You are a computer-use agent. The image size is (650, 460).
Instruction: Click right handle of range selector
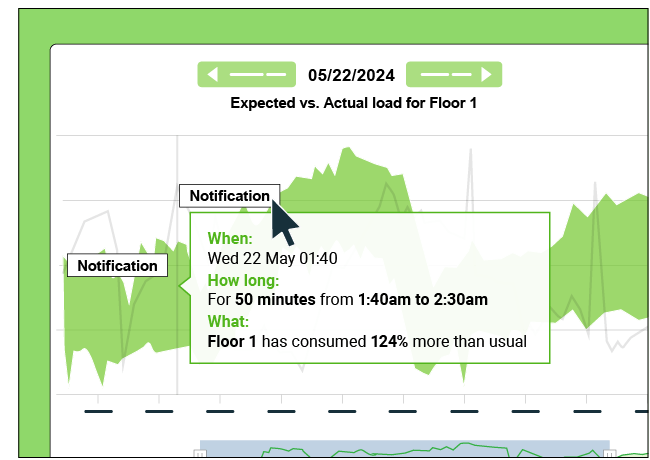(x=610, y=454)
